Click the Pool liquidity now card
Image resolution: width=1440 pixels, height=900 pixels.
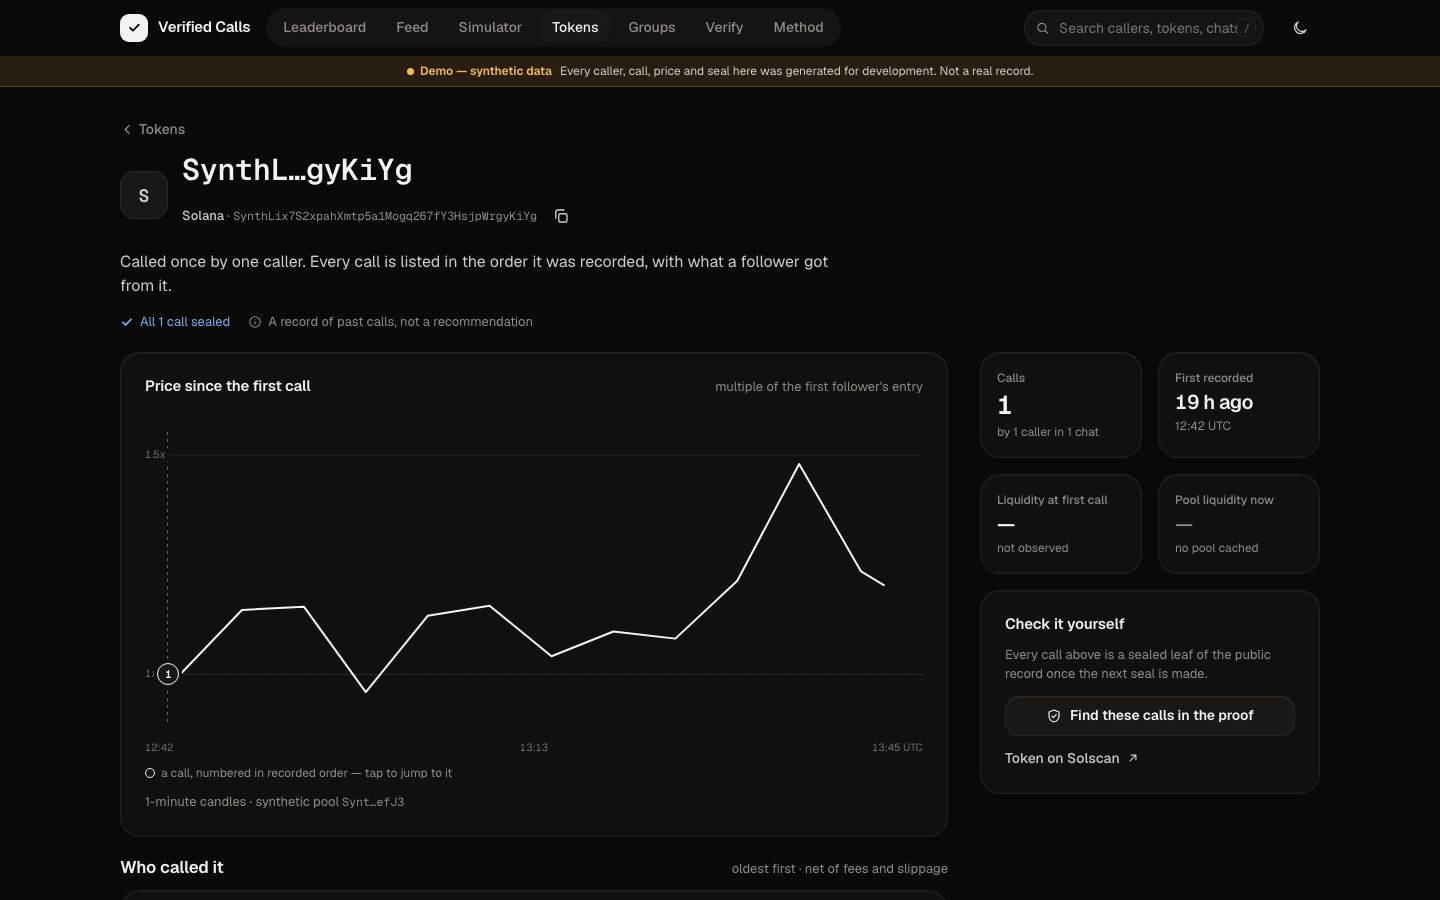coord(1239,524)
